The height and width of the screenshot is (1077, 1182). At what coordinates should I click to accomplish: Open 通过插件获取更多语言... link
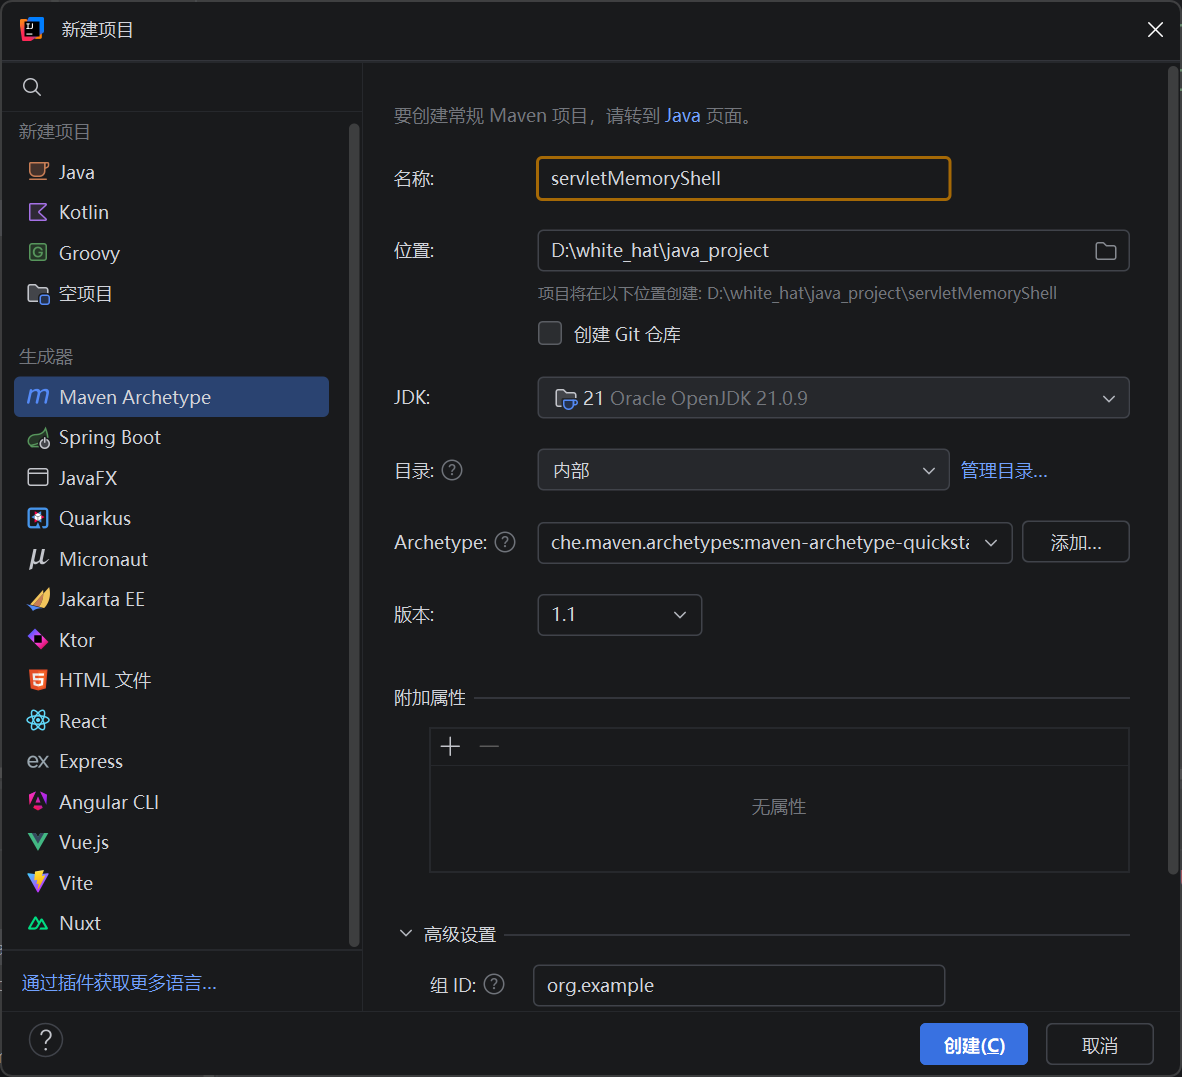coord(119,982)
